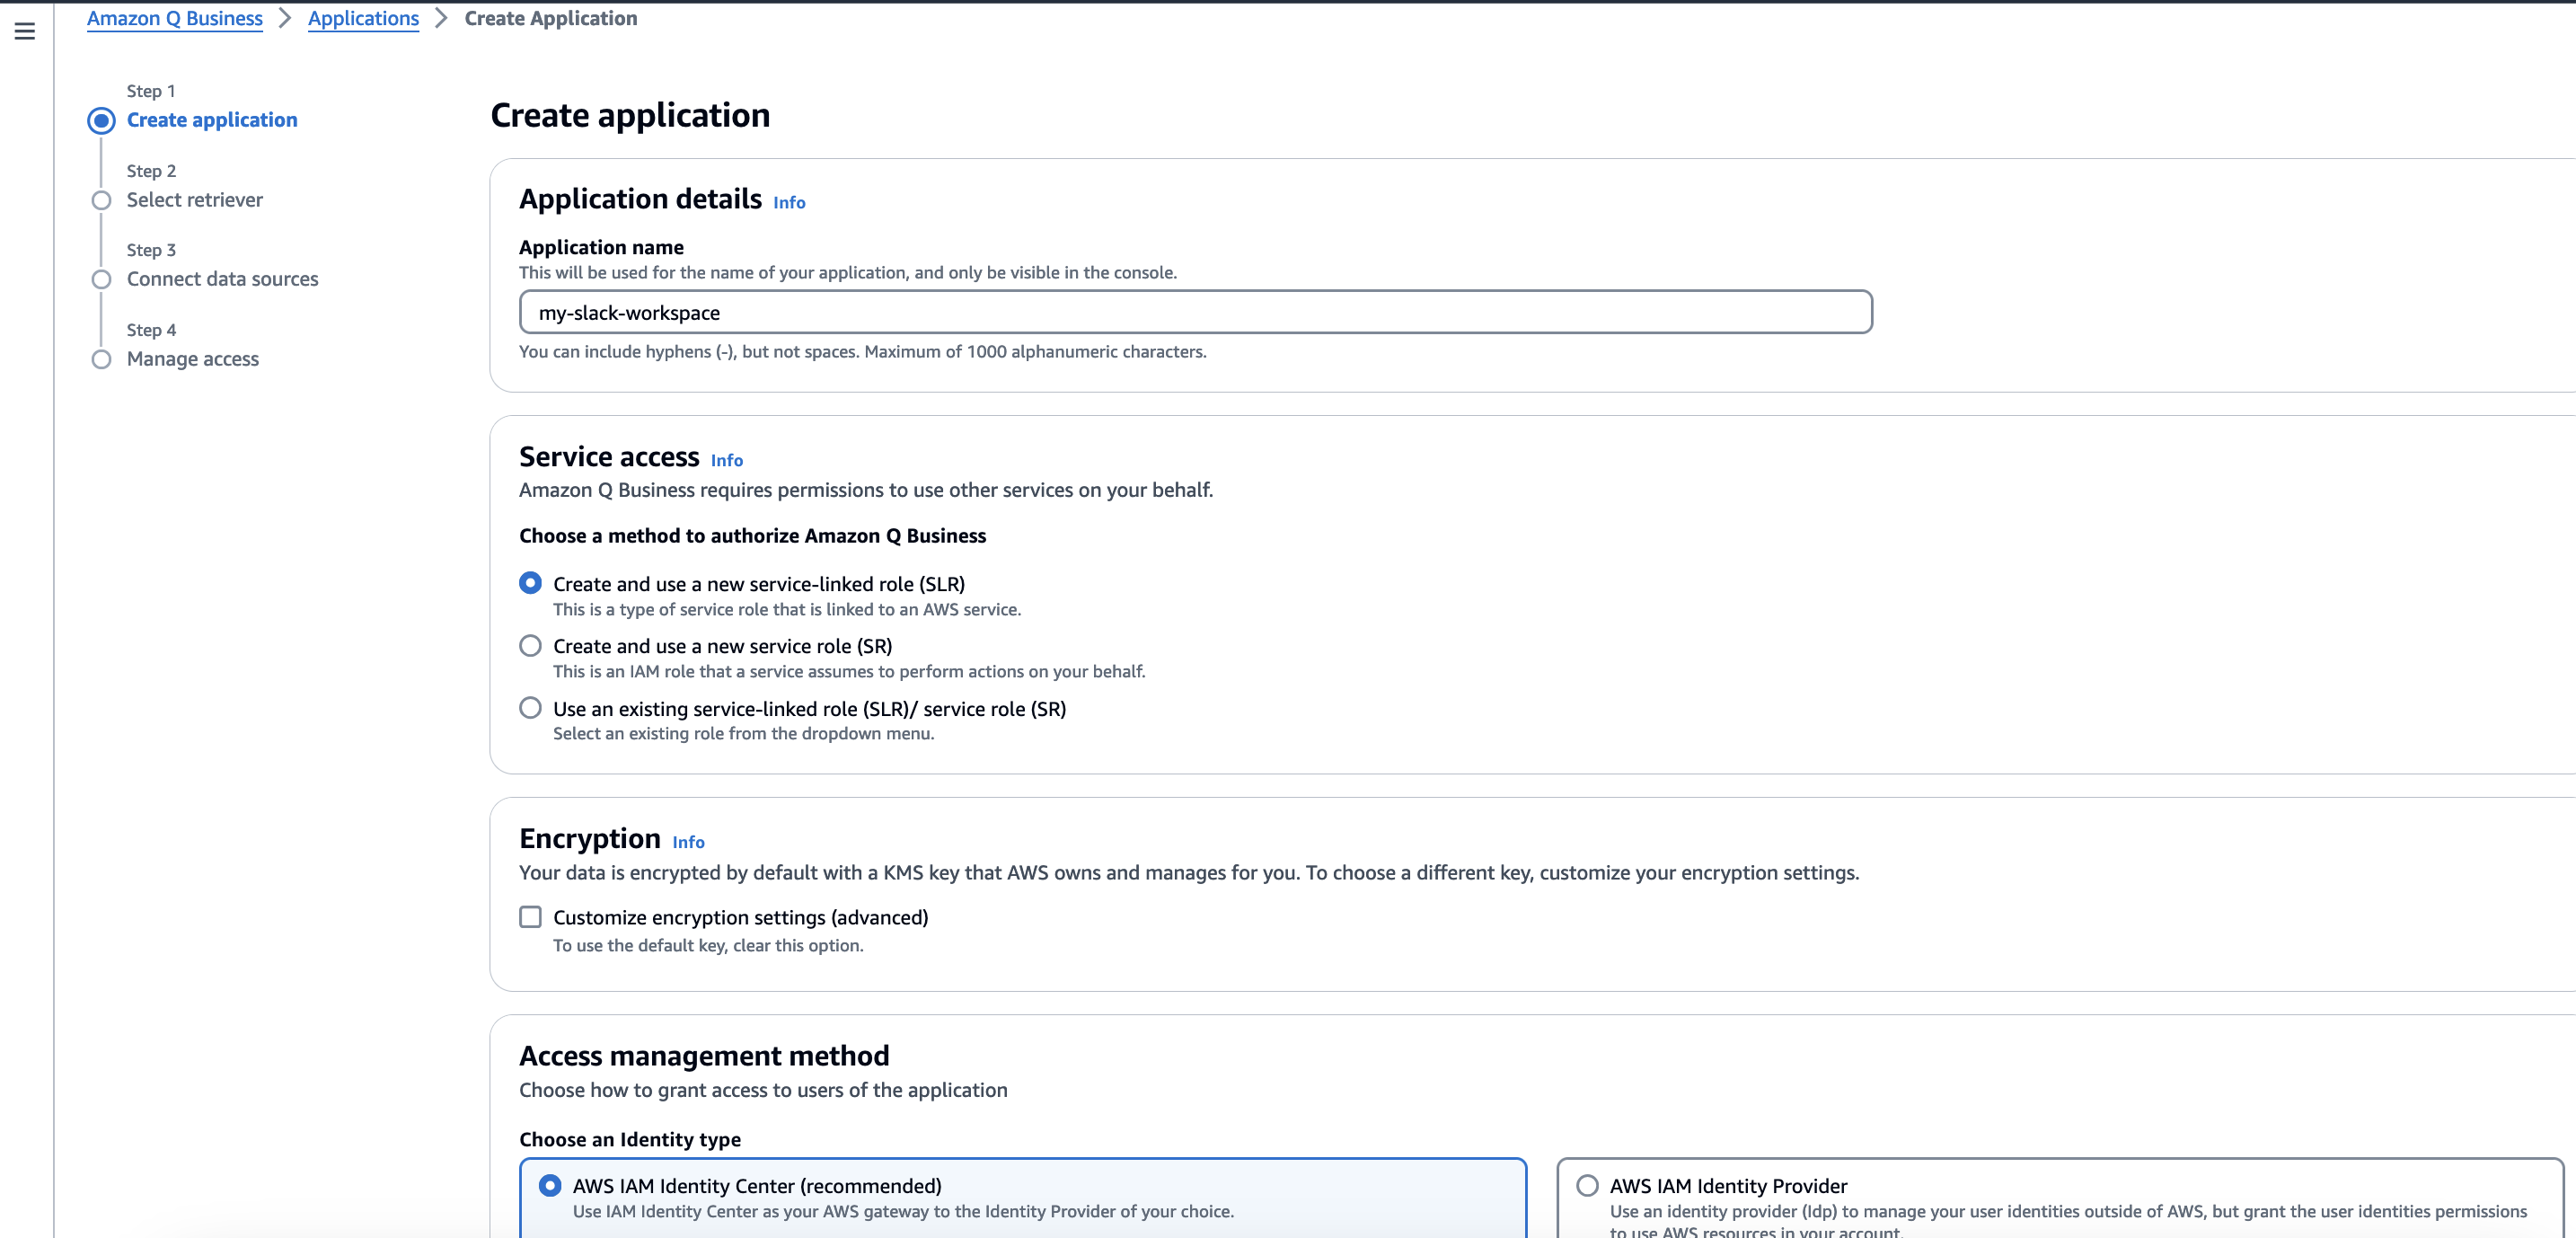Screen dimensions: 2576x1238
Task: Enable Customize encryption settings checkbox
Action: coord(530,917)
